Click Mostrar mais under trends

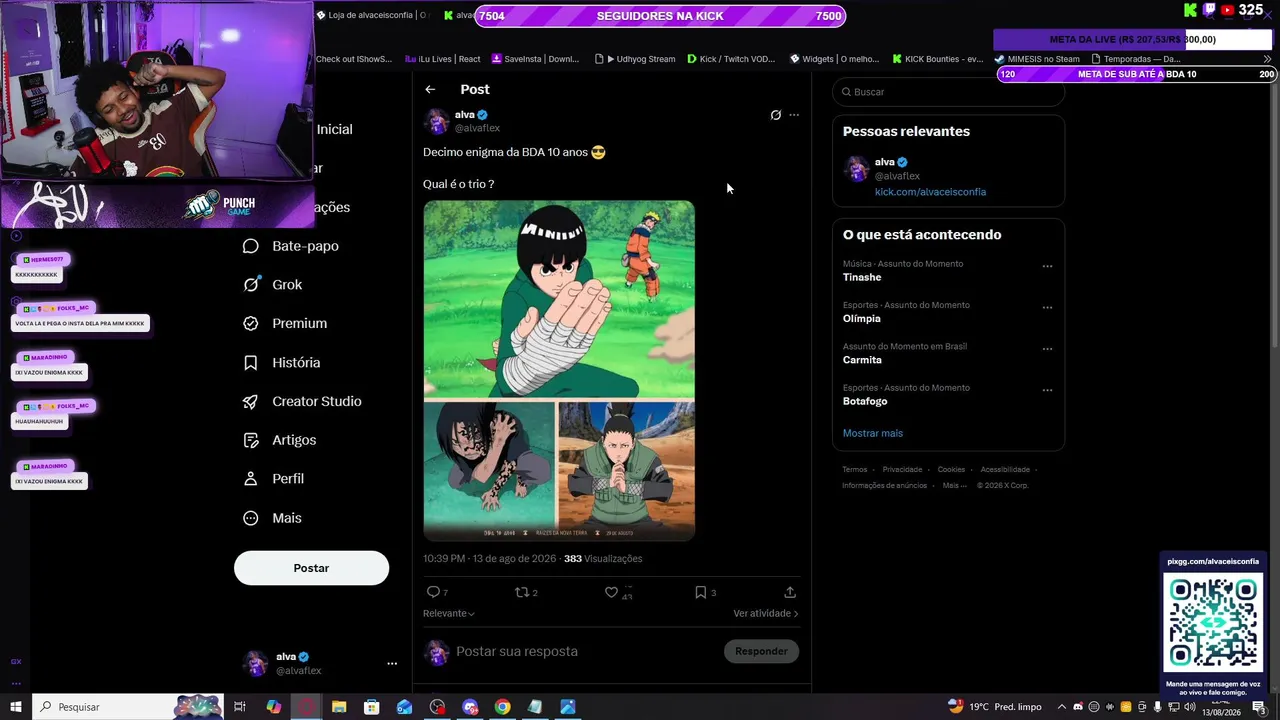873,433
